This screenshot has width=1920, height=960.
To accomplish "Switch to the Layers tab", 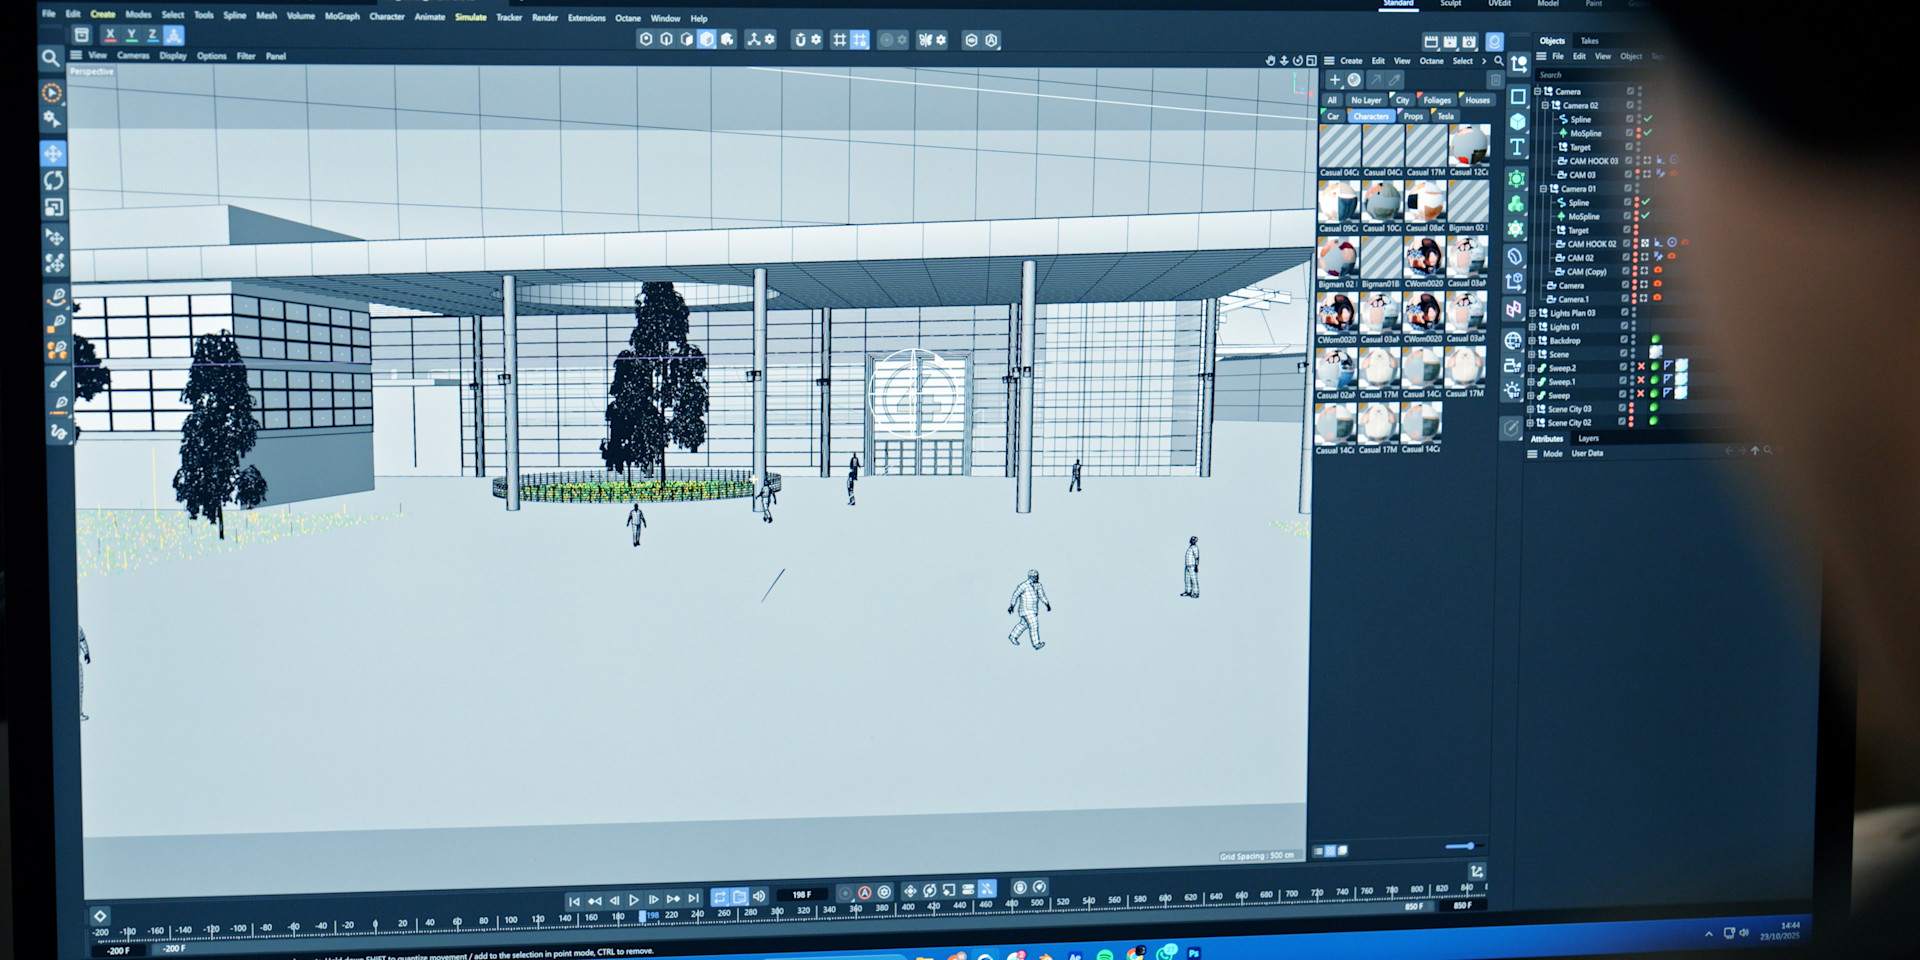I will click(1588, 438).
